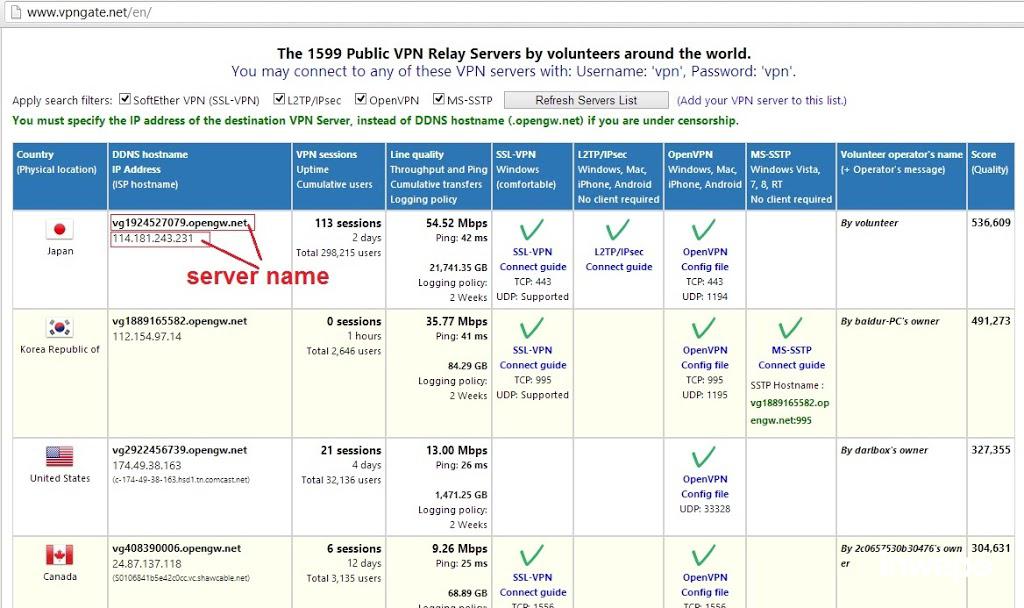Click the Canada flag icon
1024x608 pixels.
(59, 554)
